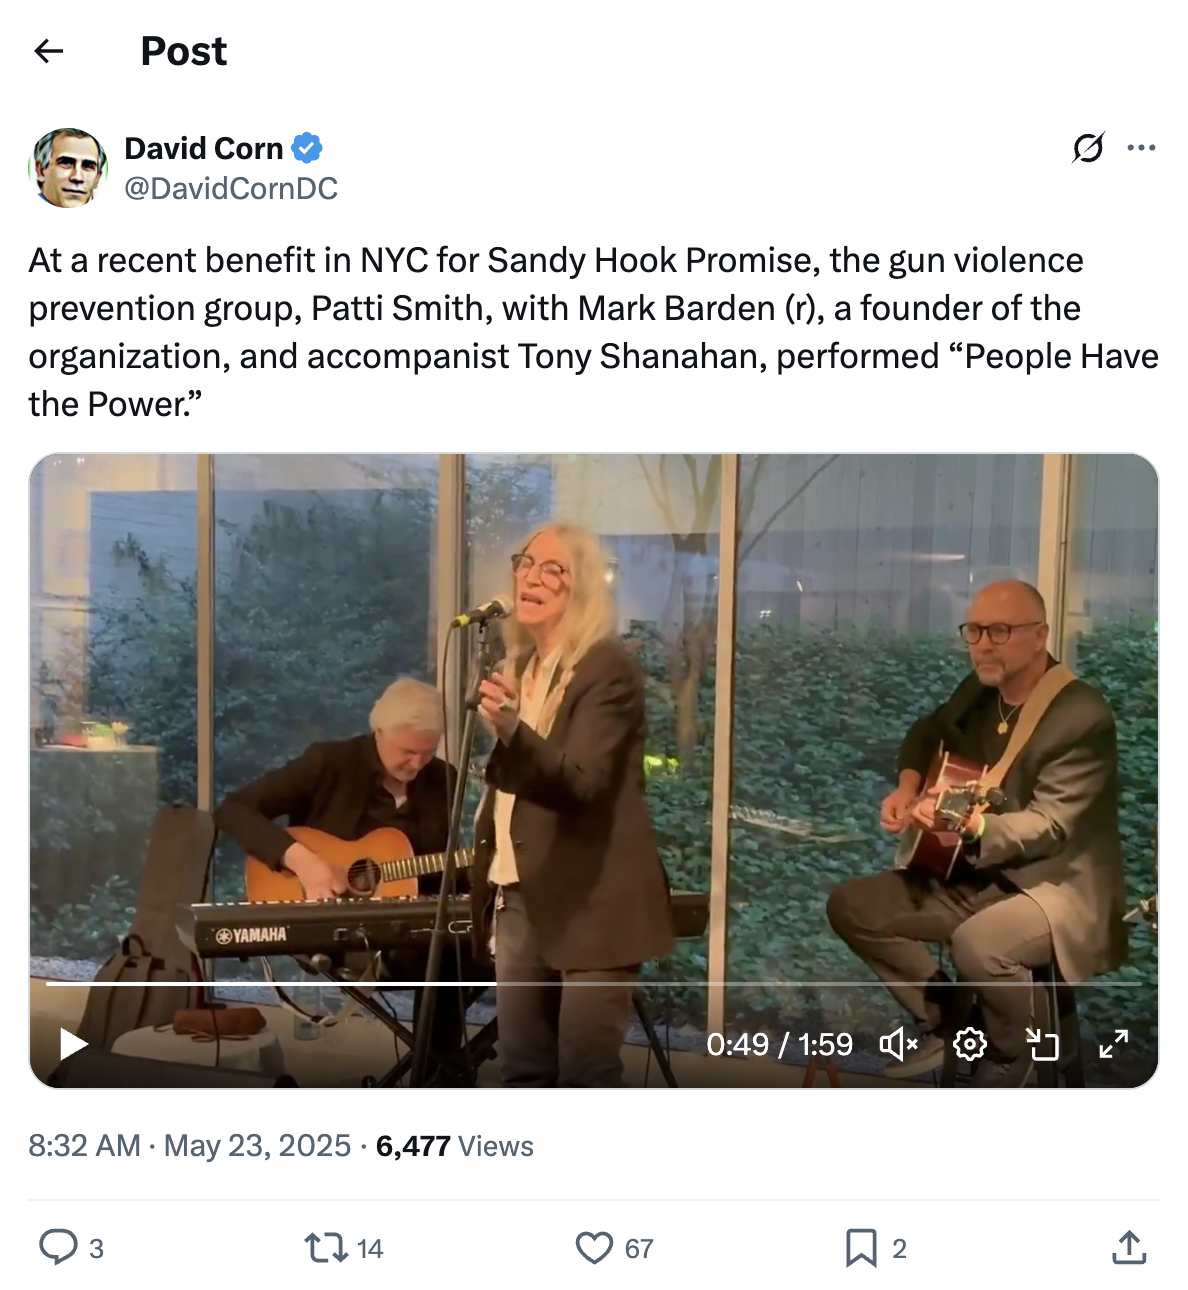This screenshot has width=1188, height=1290.
Task: Toggle fullscreen playback of the video
Action: tap(1113, 1043)
